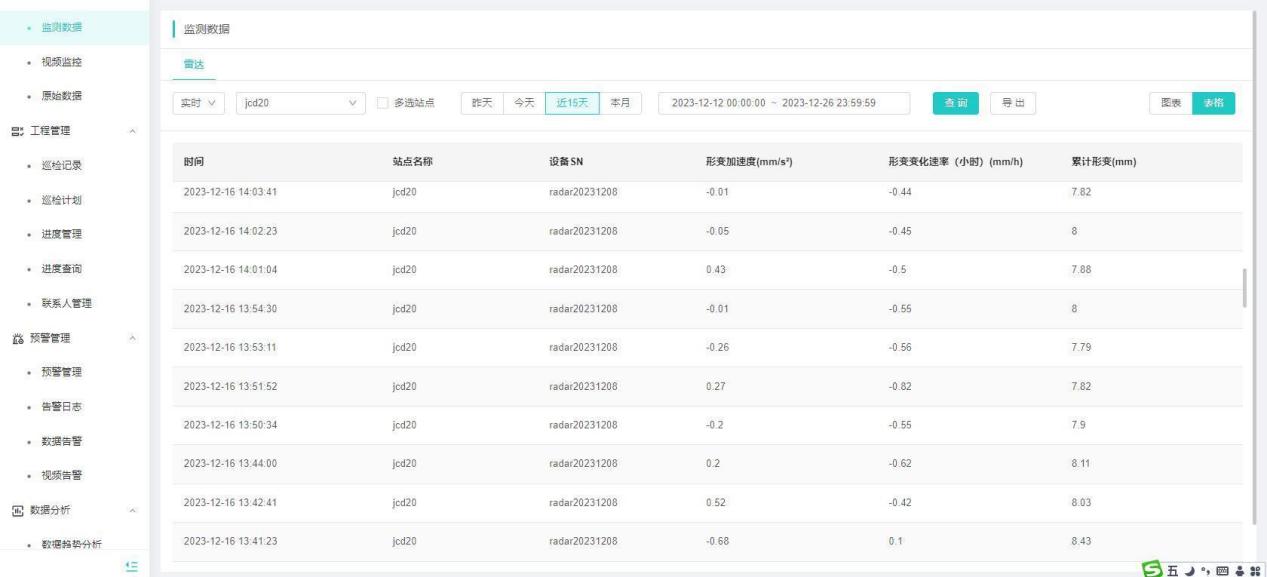Select the 雷达 tab
Viewport: 1267px width, 577px height.
tap(181, 64)
